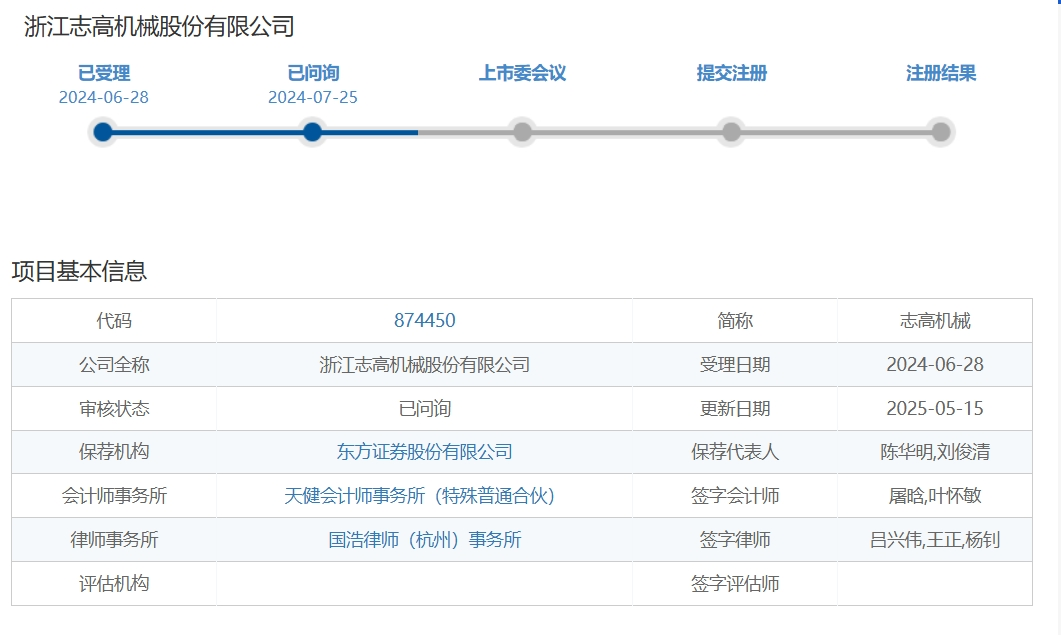Click the 签字律师 label cell

735,540
